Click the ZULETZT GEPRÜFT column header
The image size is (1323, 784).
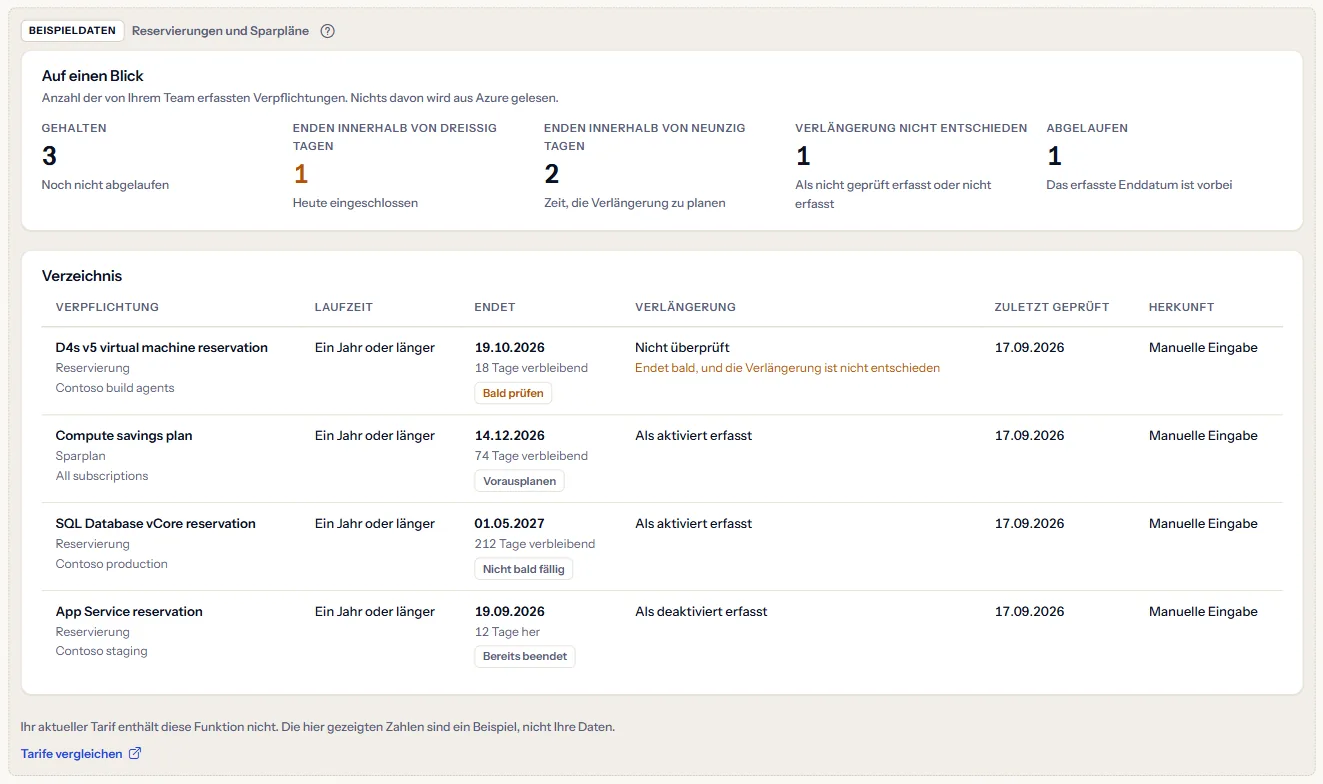click(x=1052, y=307)
